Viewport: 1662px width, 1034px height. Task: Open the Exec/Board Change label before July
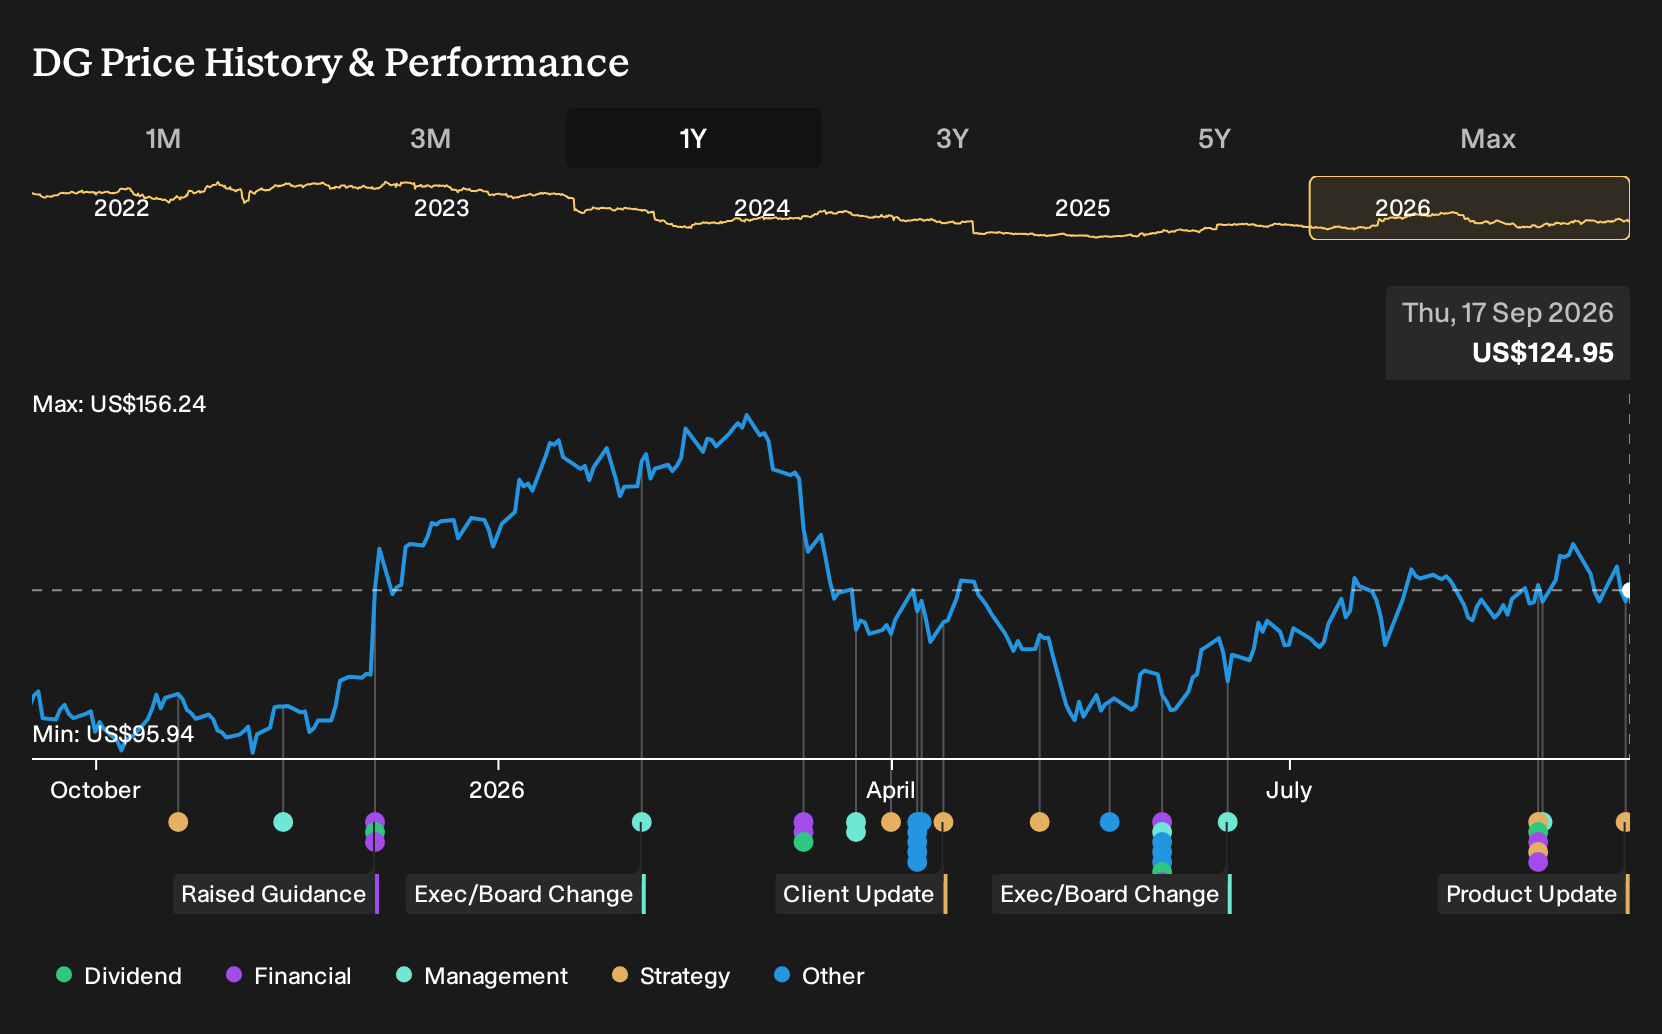(x=1110, y=894)
